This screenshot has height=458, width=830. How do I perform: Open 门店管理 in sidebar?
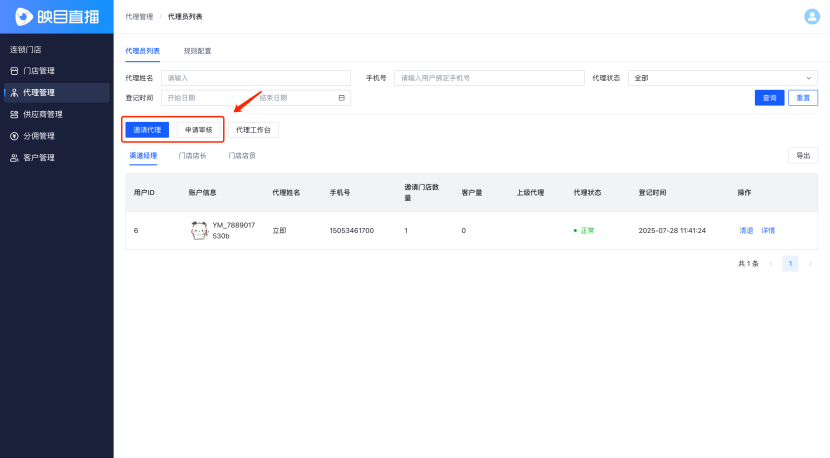57,71
